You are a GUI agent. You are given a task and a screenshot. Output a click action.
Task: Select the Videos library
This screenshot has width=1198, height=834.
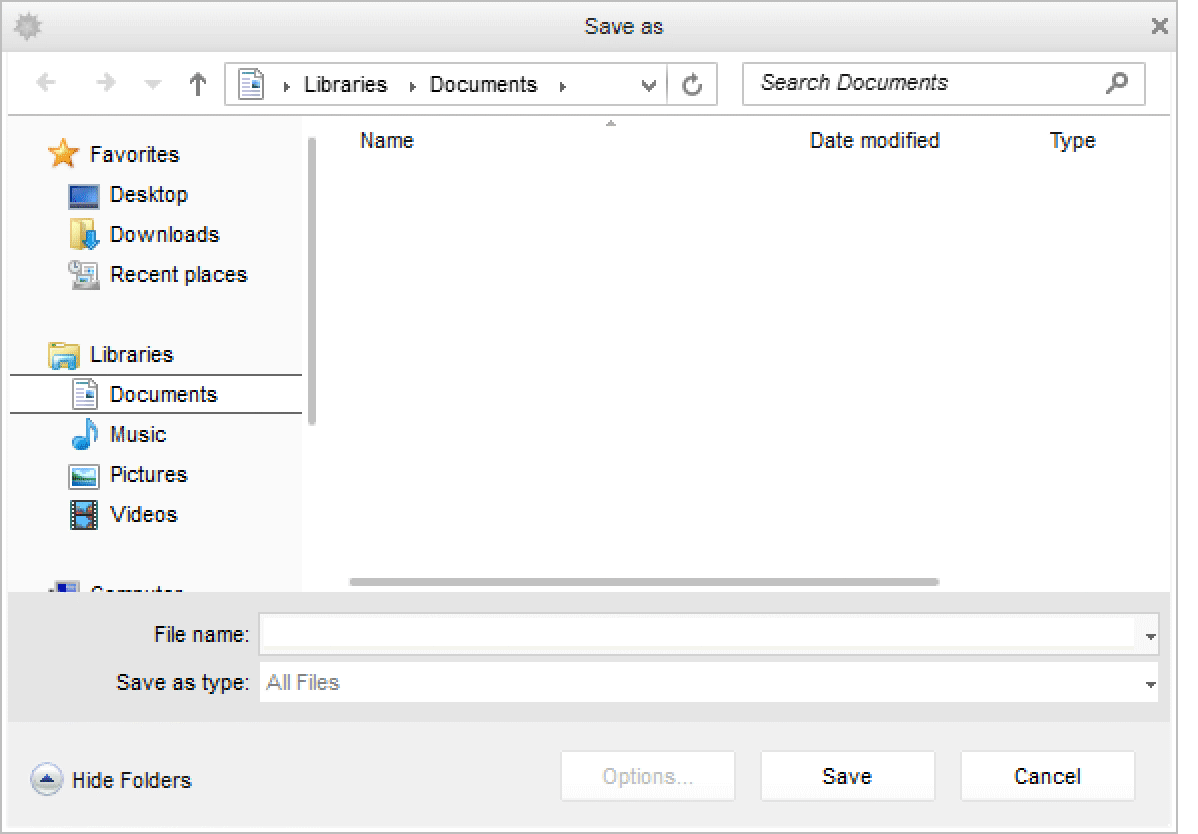coord(143,515)
